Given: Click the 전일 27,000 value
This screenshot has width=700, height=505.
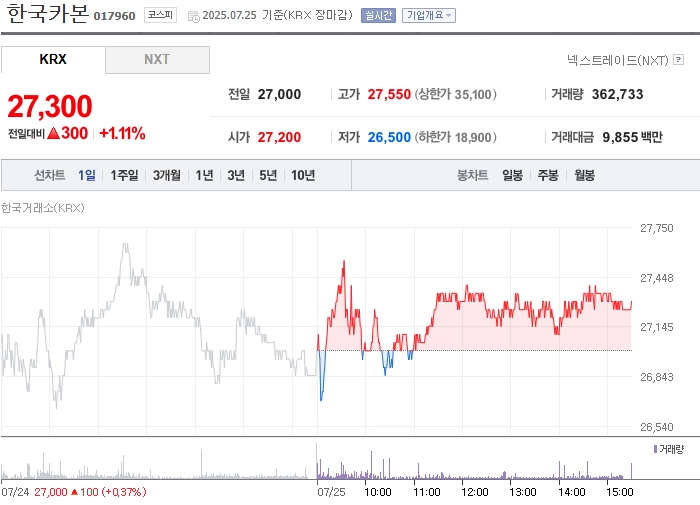Looking at the screenshot, I should coord(279,94).
